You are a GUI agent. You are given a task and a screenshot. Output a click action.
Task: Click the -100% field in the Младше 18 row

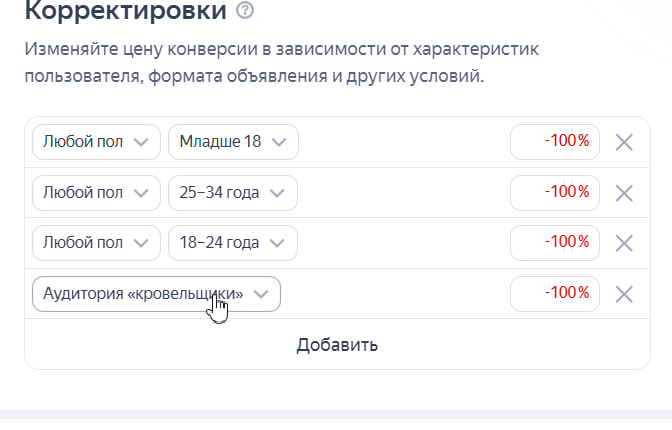555,142
